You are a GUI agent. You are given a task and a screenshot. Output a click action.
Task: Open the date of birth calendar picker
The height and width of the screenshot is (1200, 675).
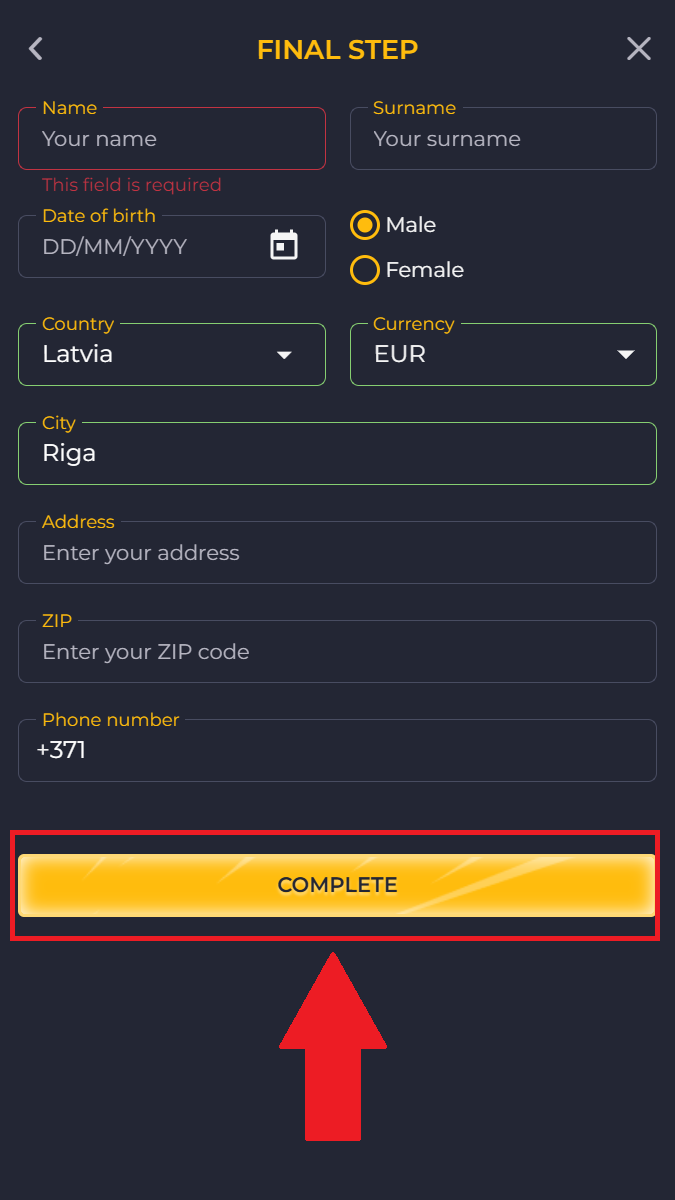284,245
